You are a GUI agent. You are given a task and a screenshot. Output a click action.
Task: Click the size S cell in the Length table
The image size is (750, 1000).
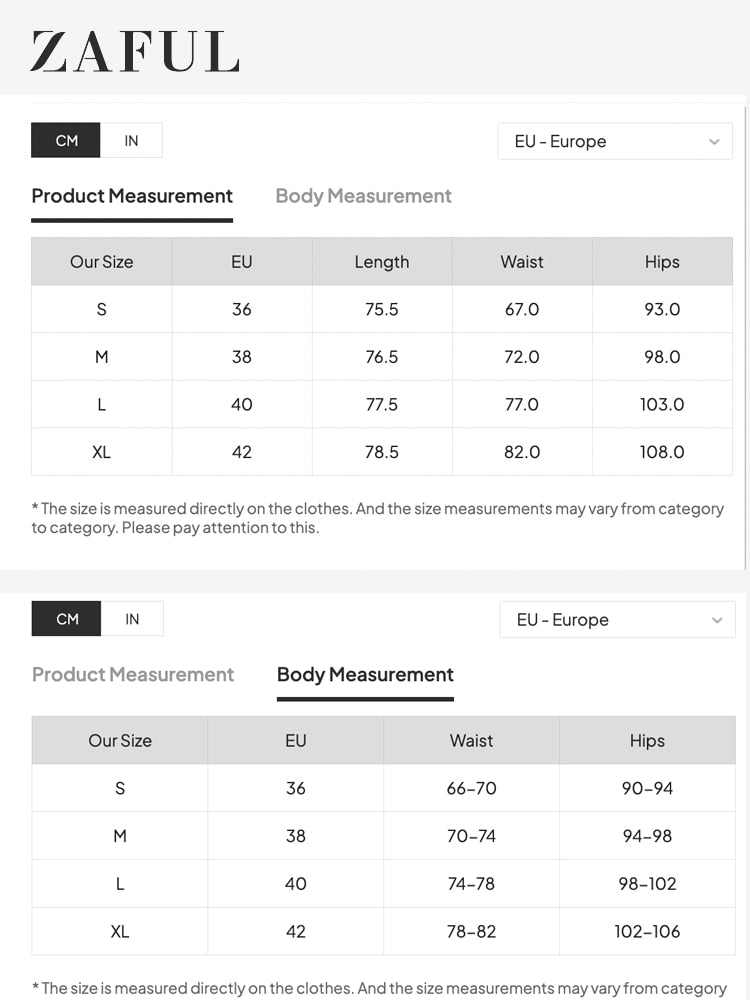[x=101, y=309]
